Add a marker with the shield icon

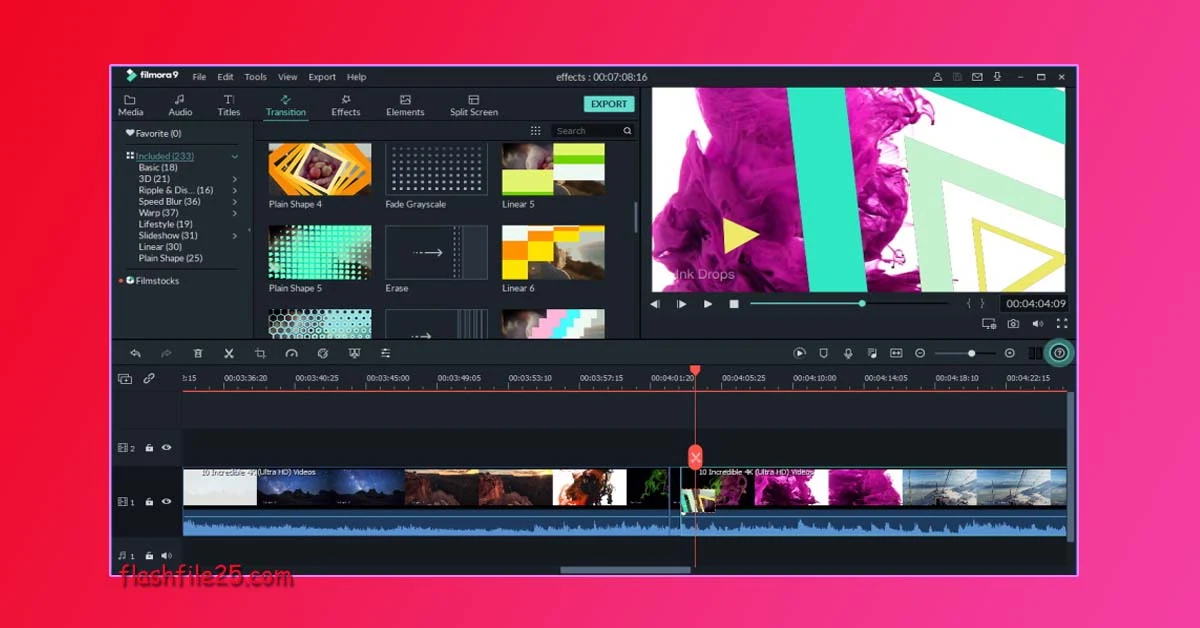pos(824,353)
